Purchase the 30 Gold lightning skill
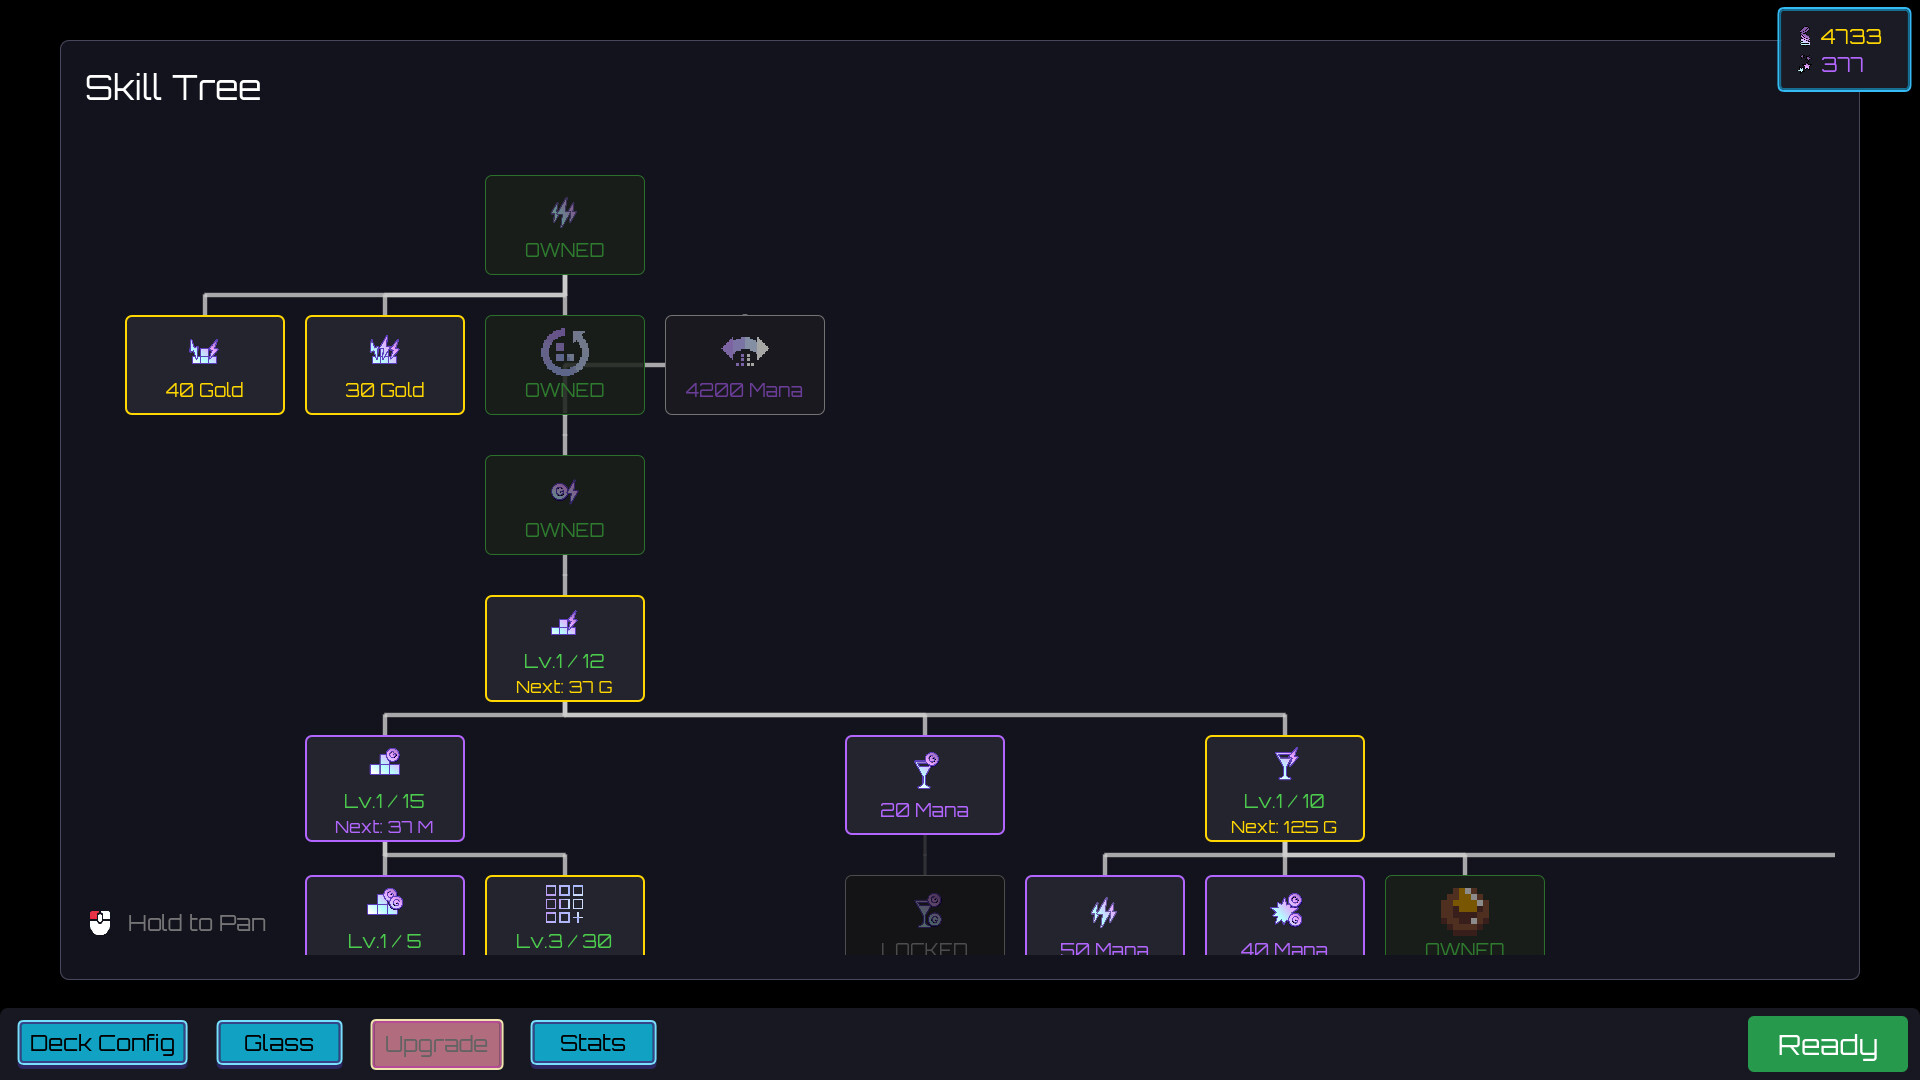1920x1080 pixels. tap(384, 365)
